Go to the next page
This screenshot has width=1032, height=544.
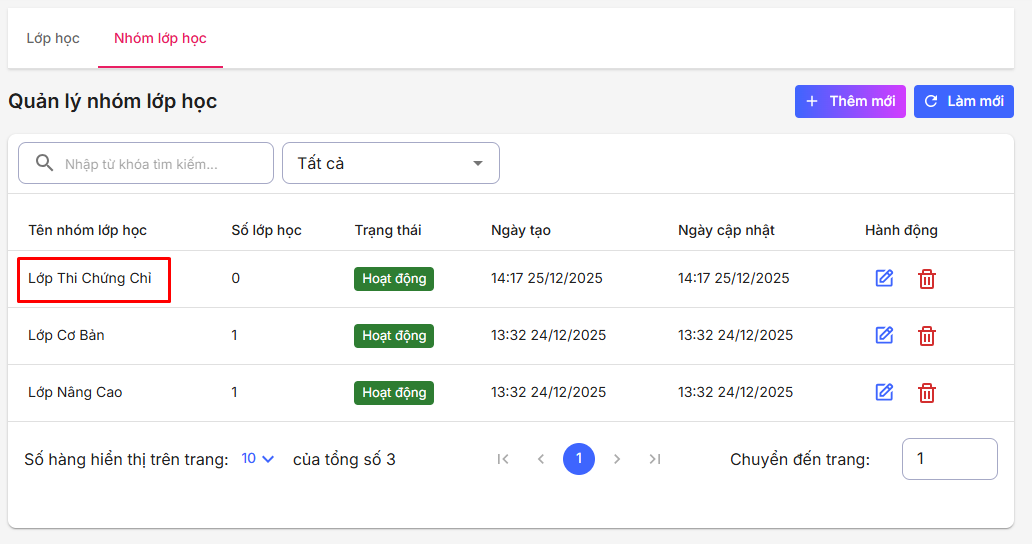pyautogui.click(x=617, y=459)
